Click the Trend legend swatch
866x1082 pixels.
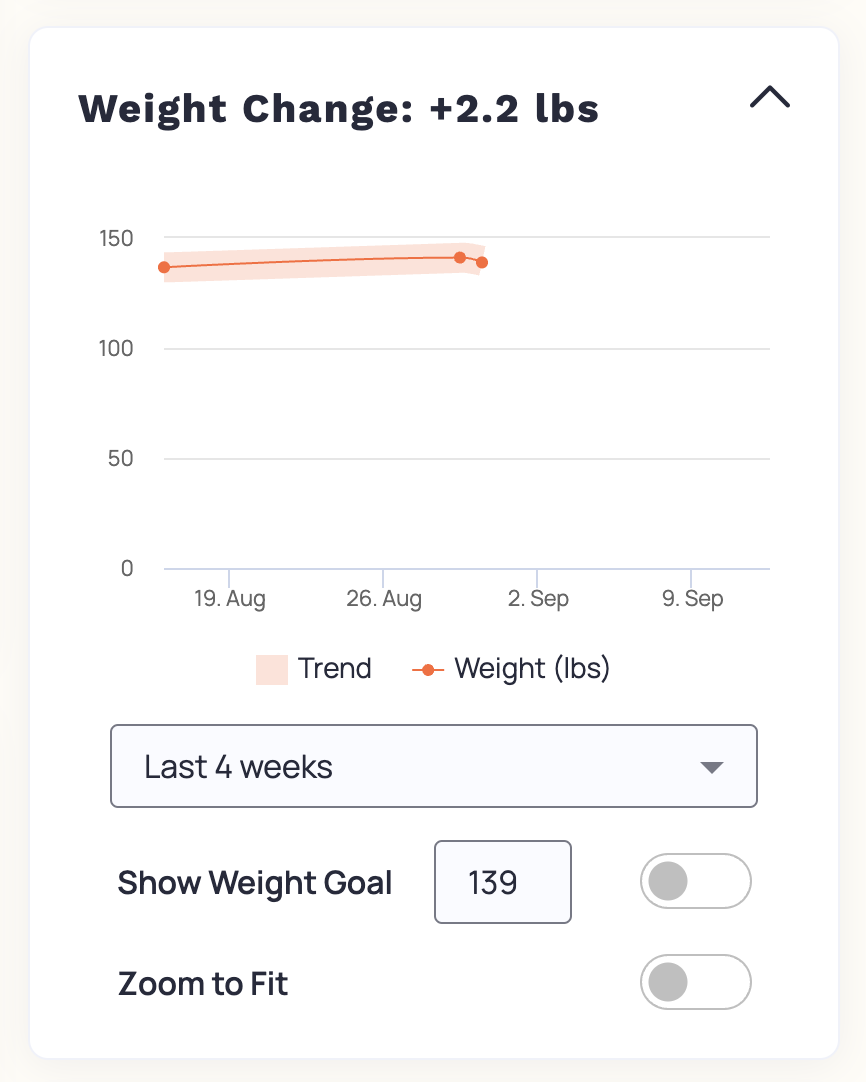point(270,668)
